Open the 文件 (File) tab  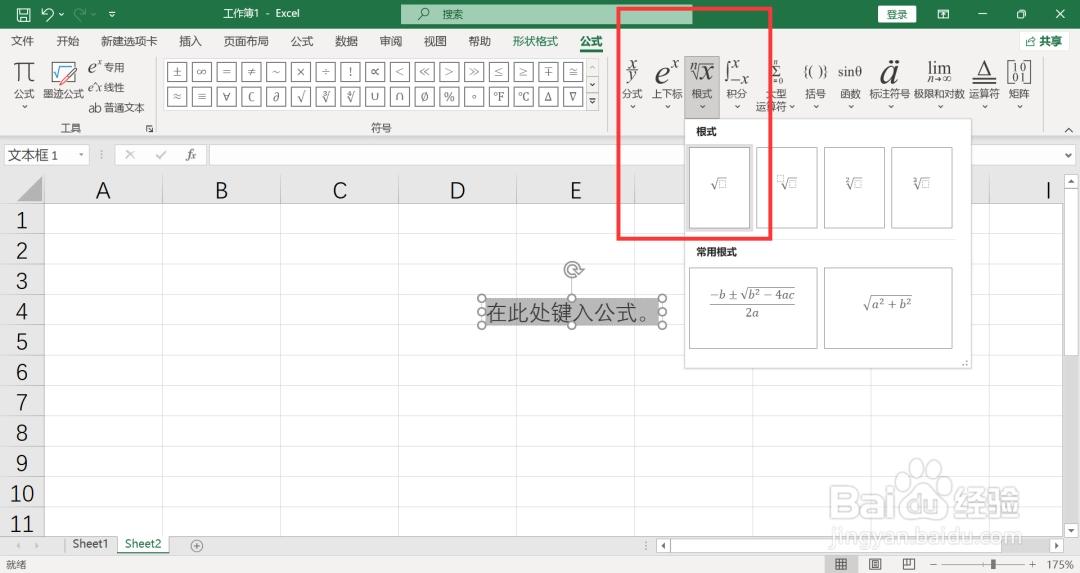click(x=22, y=41)
